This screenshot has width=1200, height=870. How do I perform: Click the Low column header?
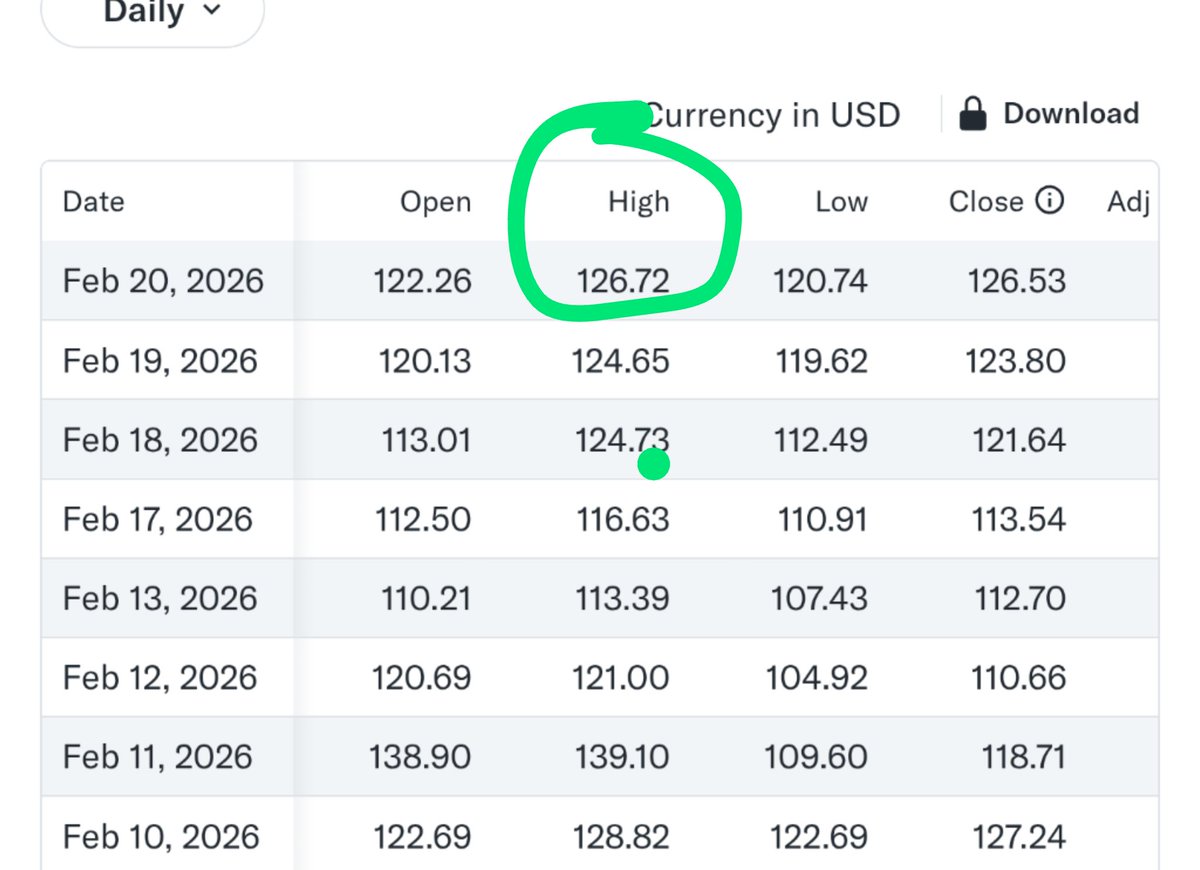[x=841, y=202]
